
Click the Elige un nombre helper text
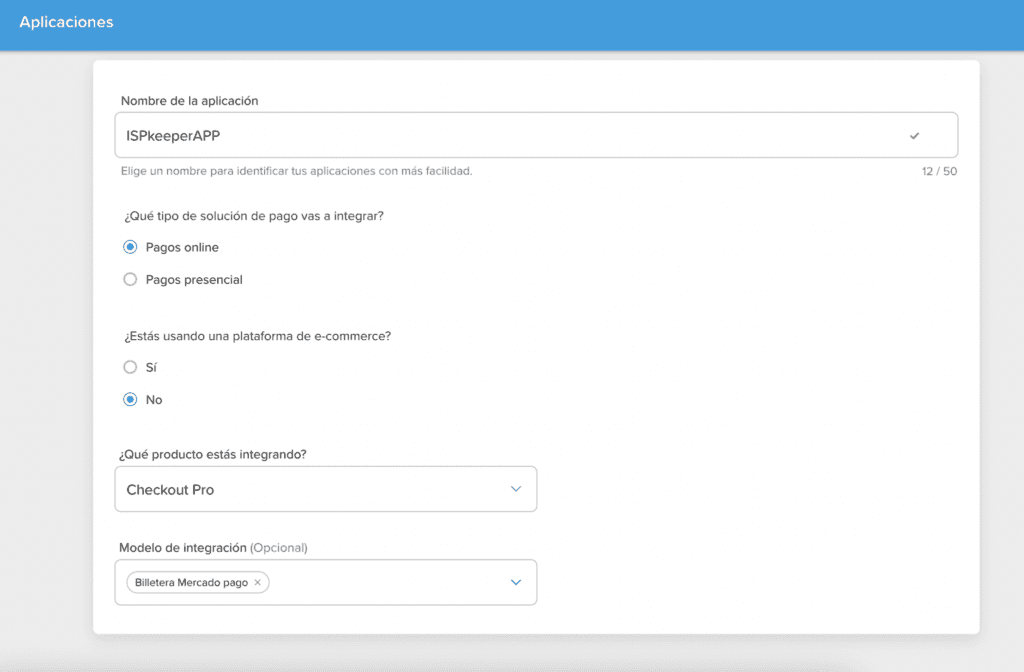click(x=296, y=171)
